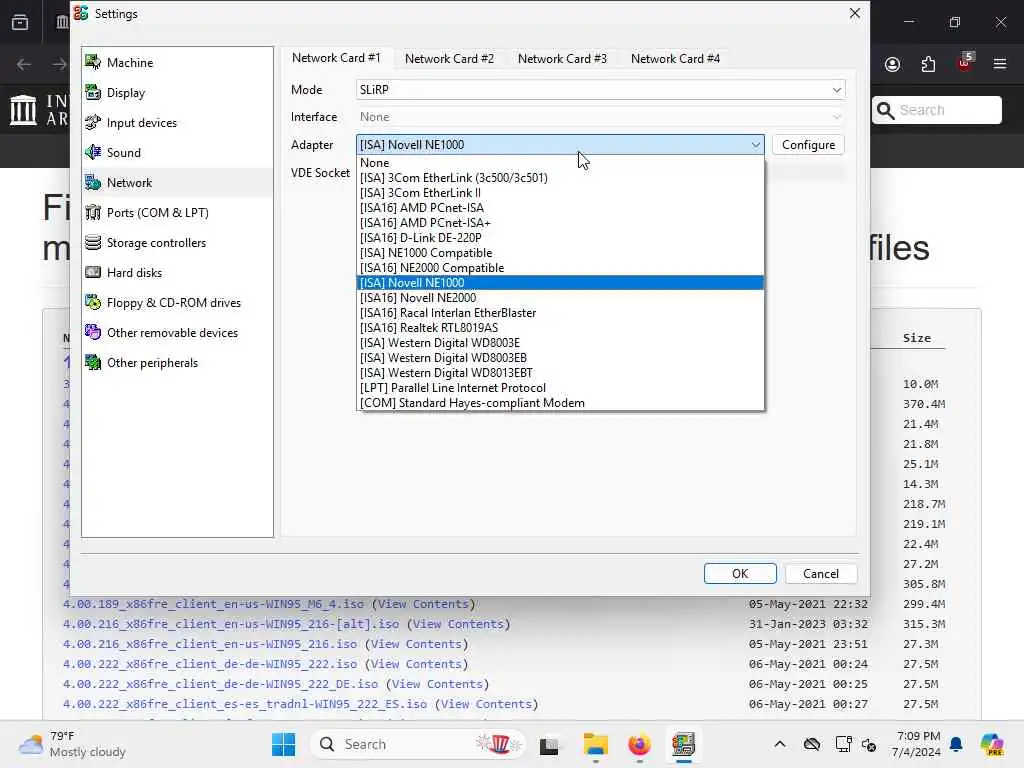This screenshot has width=1024, height=768.
Task: Click the Size column header
Action: tap(917, 338)
